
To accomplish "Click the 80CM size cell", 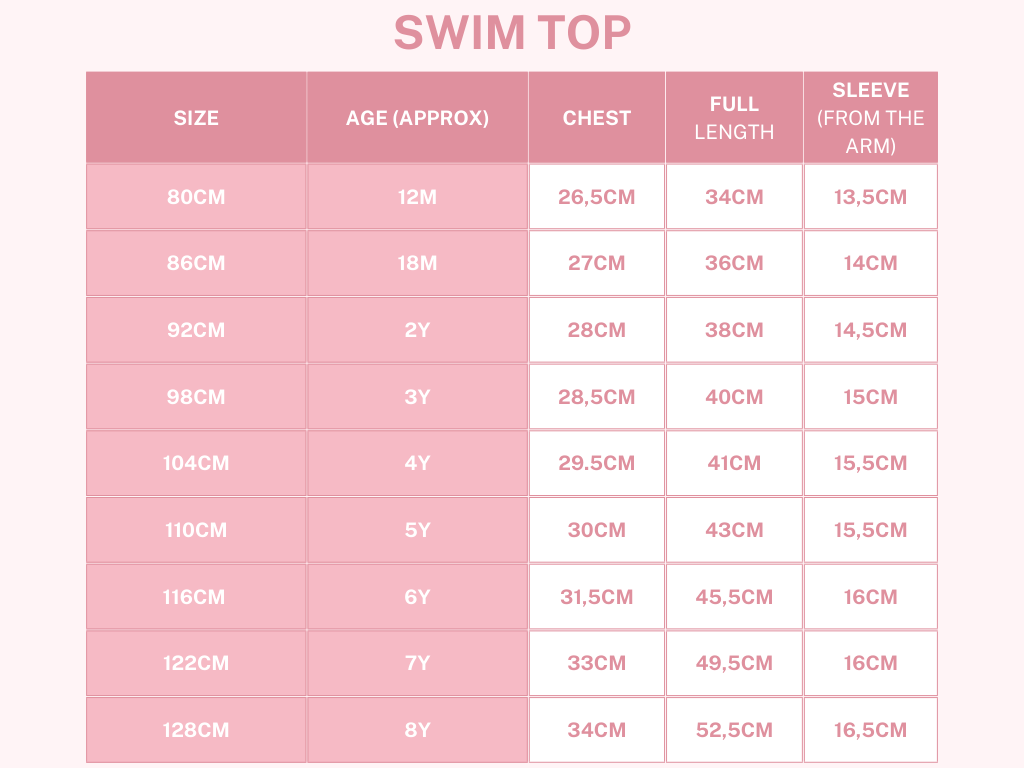I will tap(196, 197).
